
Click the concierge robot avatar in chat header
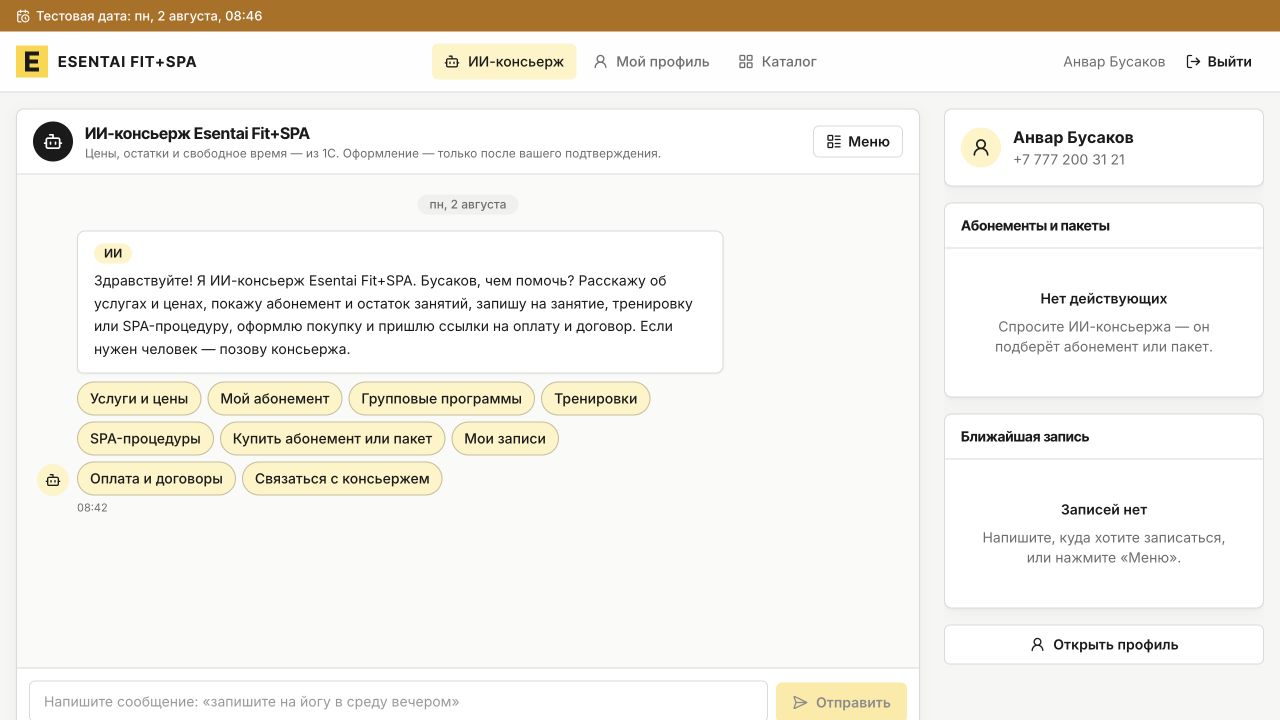[x=53, y=142]
